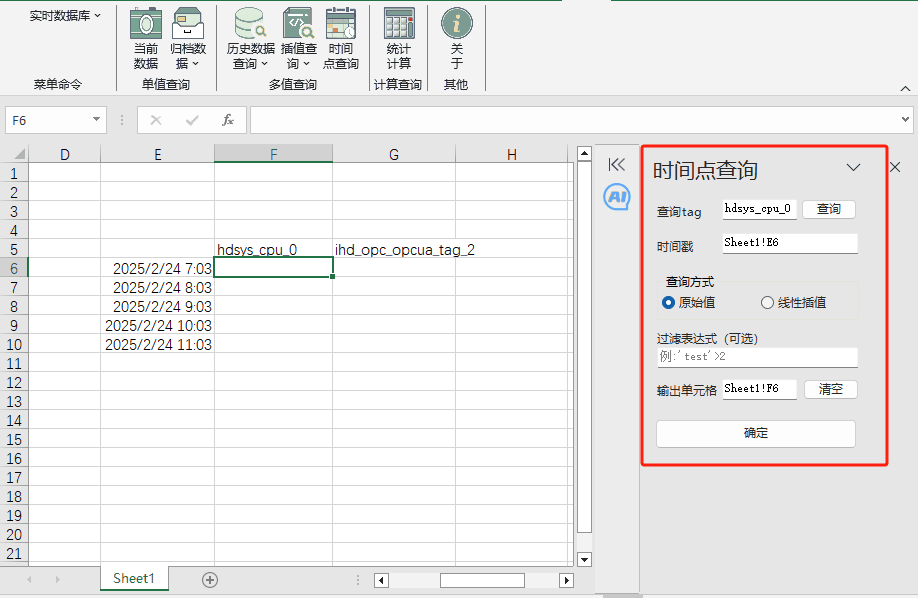This screenshot has width=918, height=598.
Task: Collapse the side pane with double-arrow icon
Action: (x=616, y=165)
